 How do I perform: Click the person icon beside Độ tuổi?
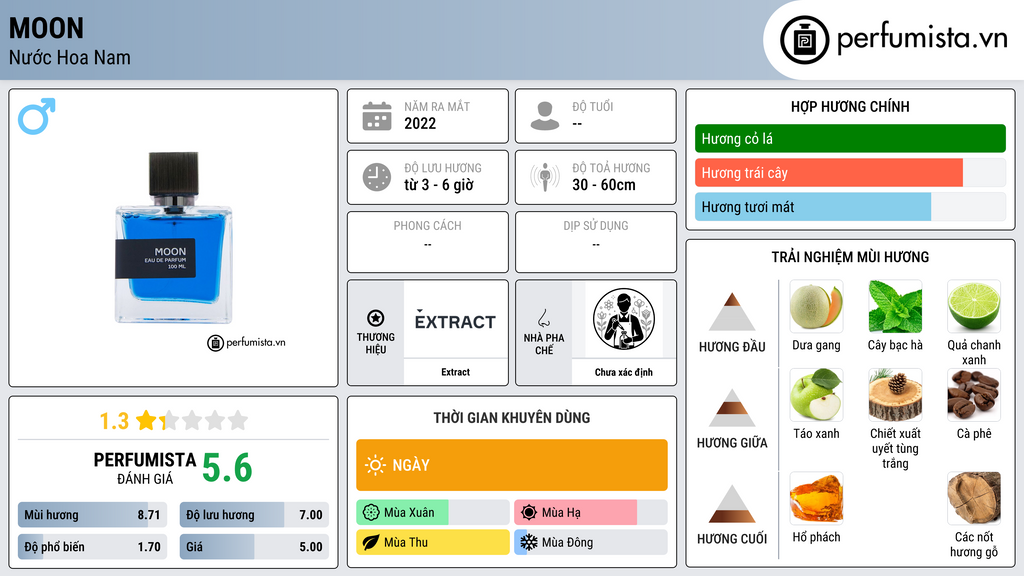click(545, 116)
